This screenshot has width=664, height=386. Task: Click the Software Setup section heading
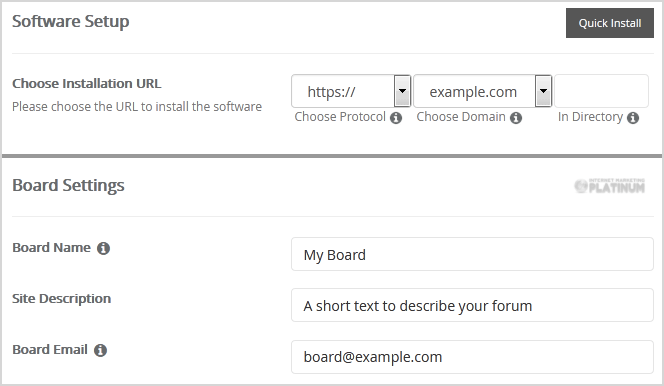coord(71,22)
